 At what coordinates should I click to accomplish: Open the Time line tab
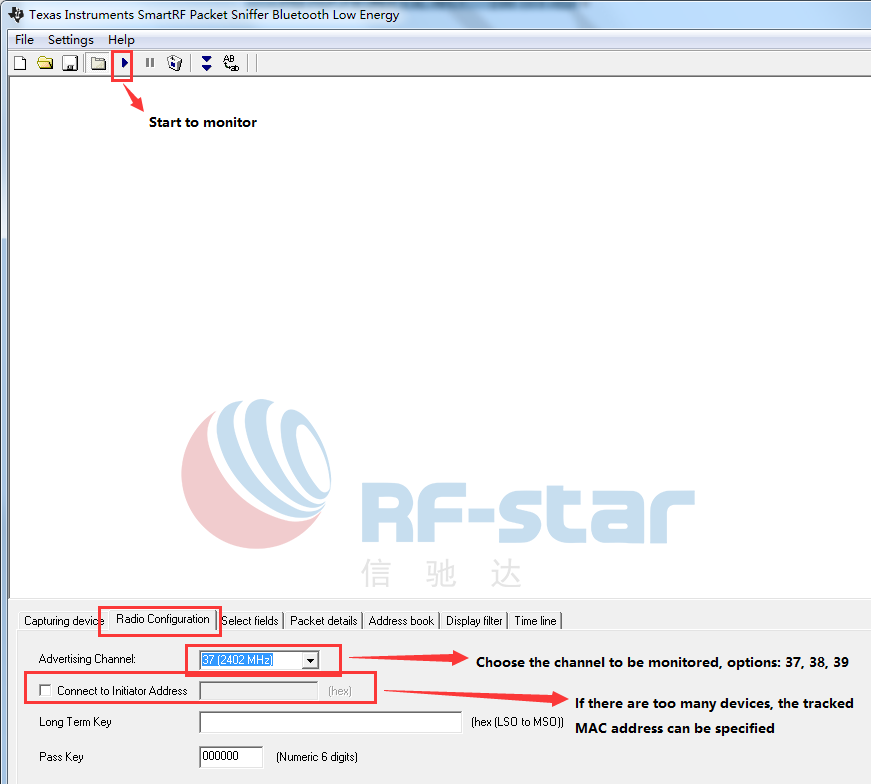coord(535,621)
